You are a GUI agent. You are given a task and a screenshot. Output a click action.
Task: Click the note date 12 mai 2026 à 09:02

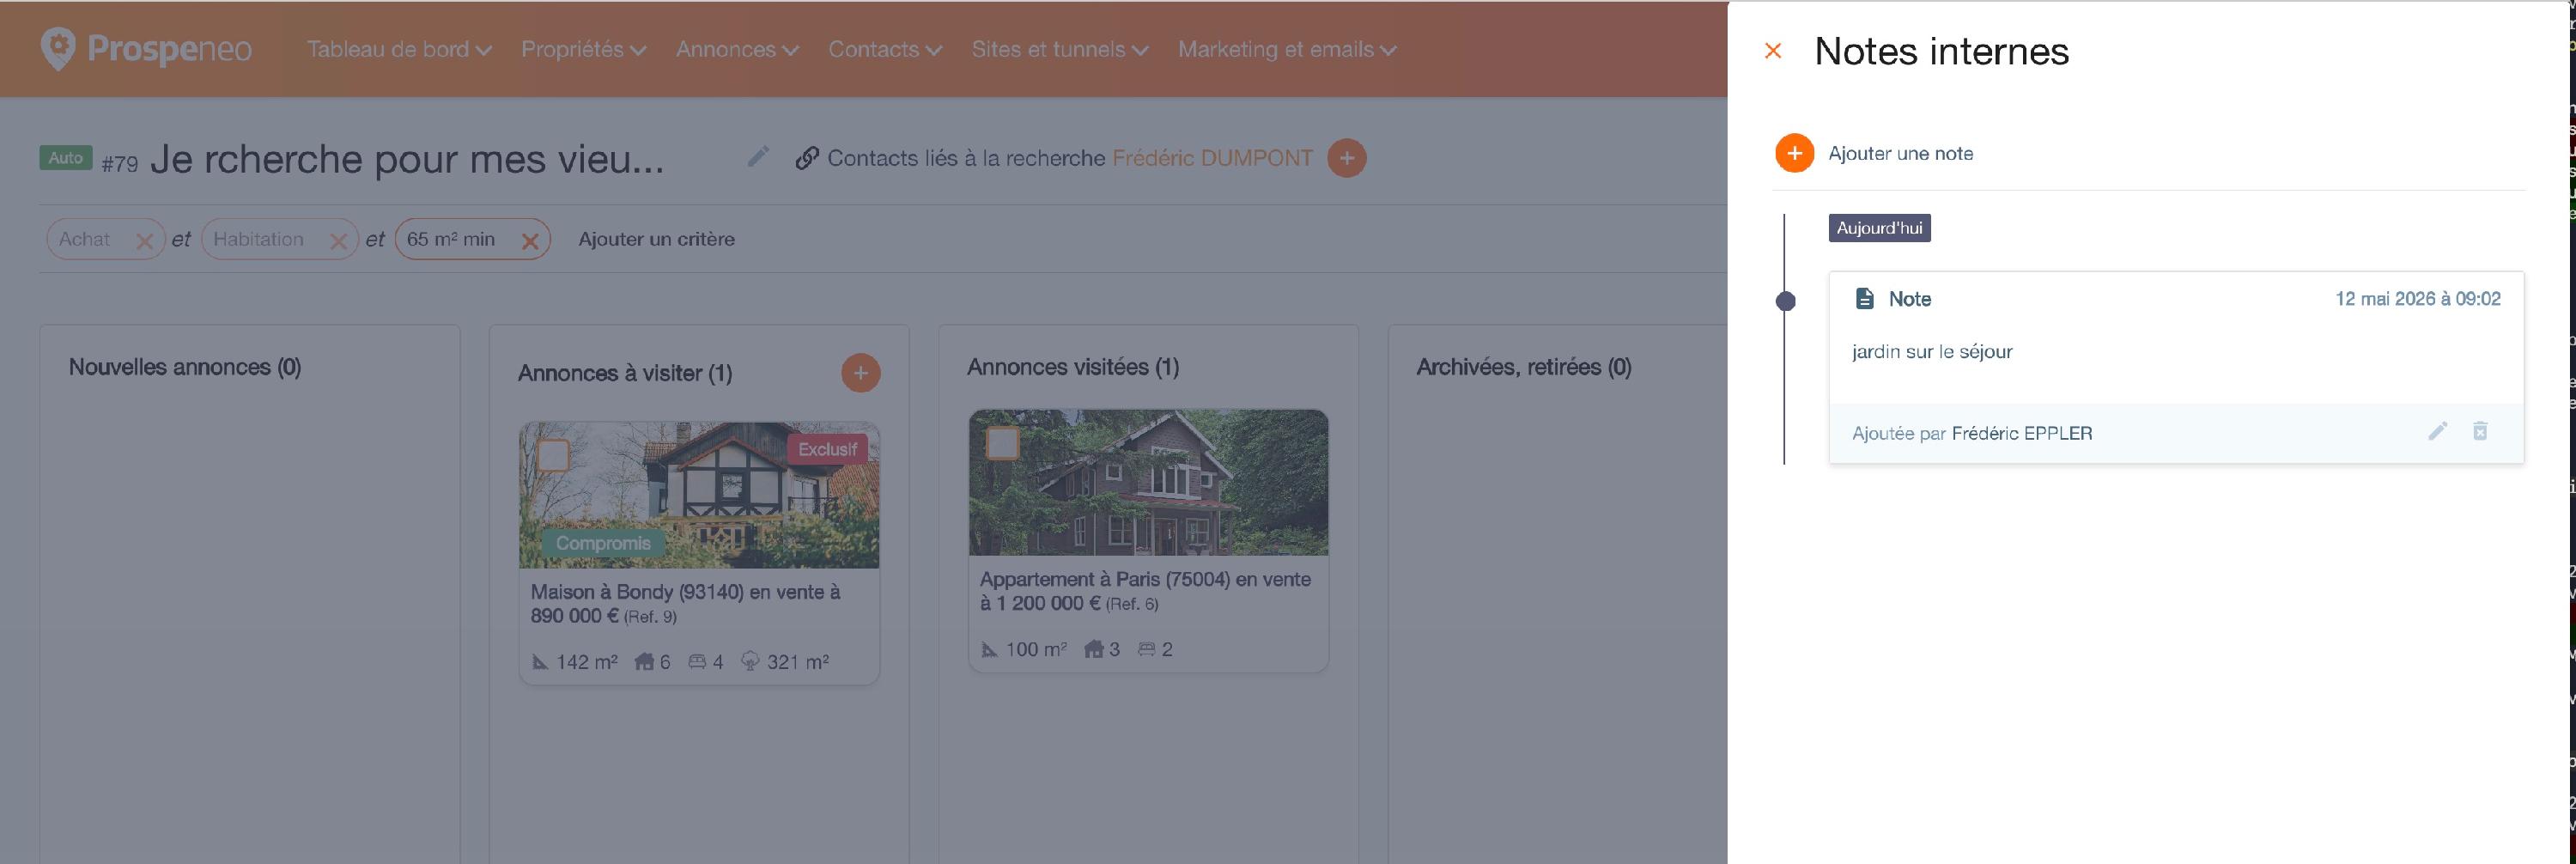click(2417, 299)
